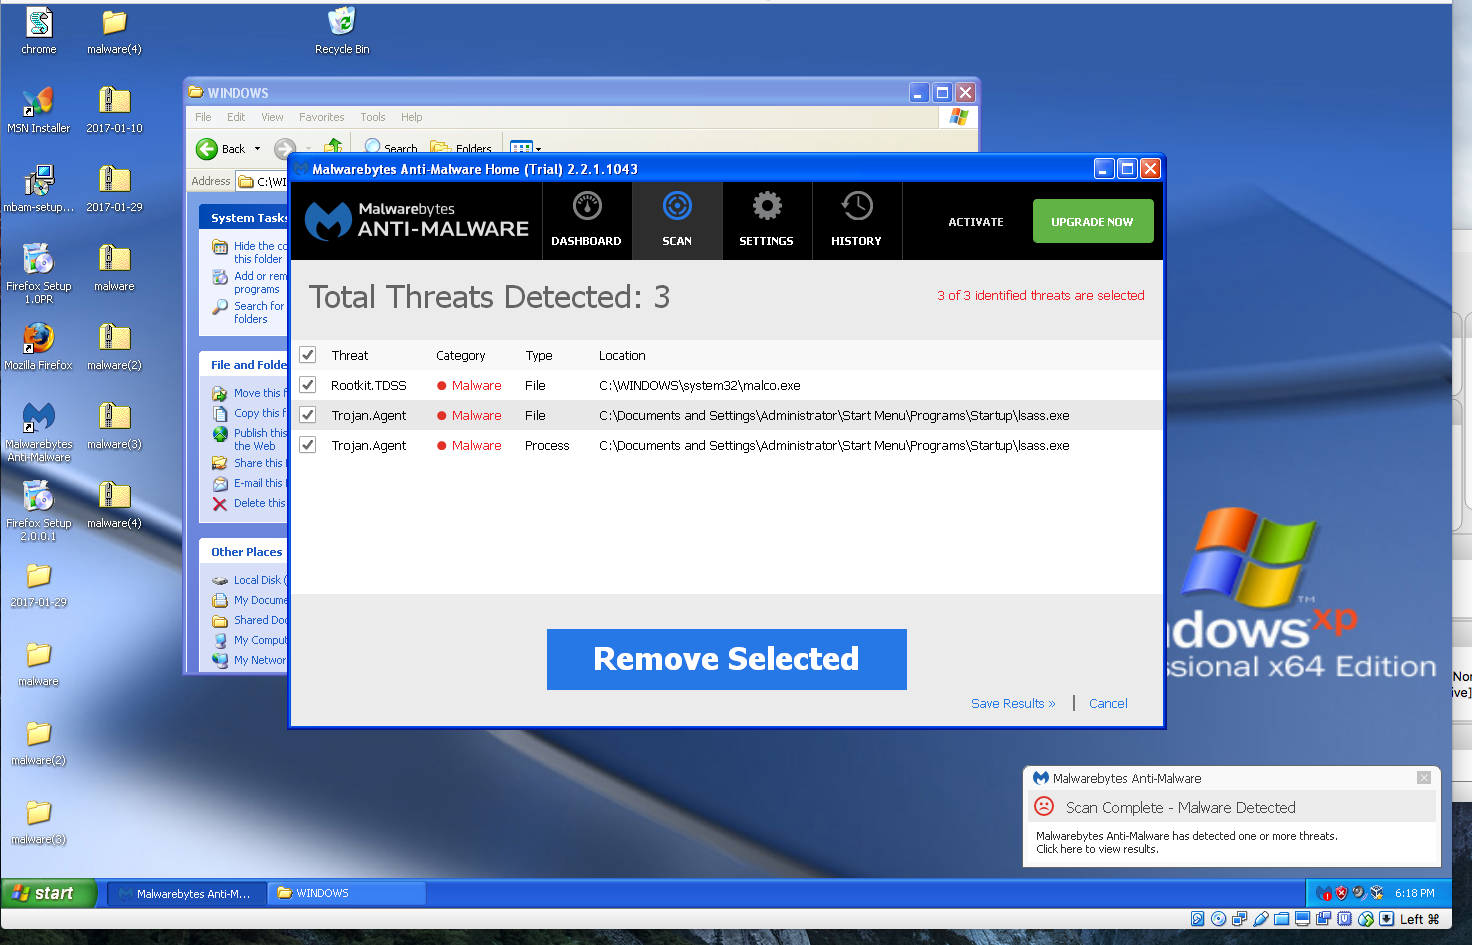Click the Malwarebytes Anti-Malware logo
The width and height of the screenshot is (1472, 945).
416,220
